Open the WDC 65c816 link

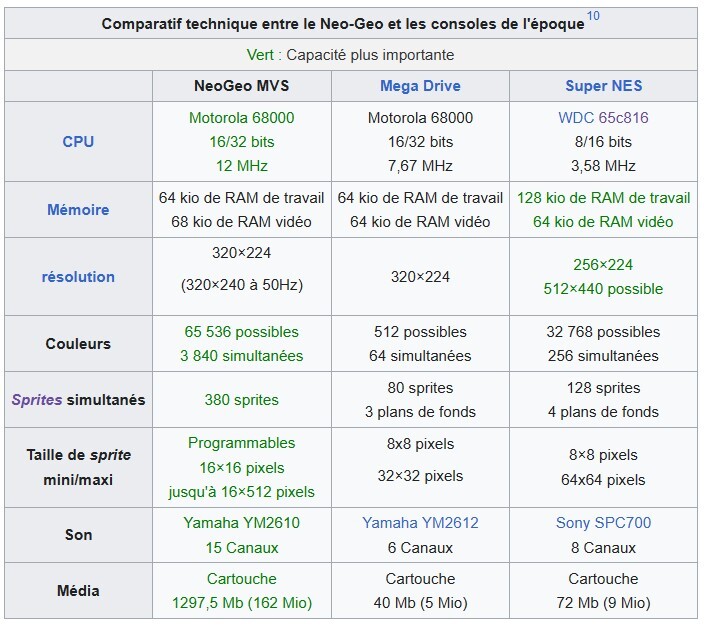pos(603,117)
